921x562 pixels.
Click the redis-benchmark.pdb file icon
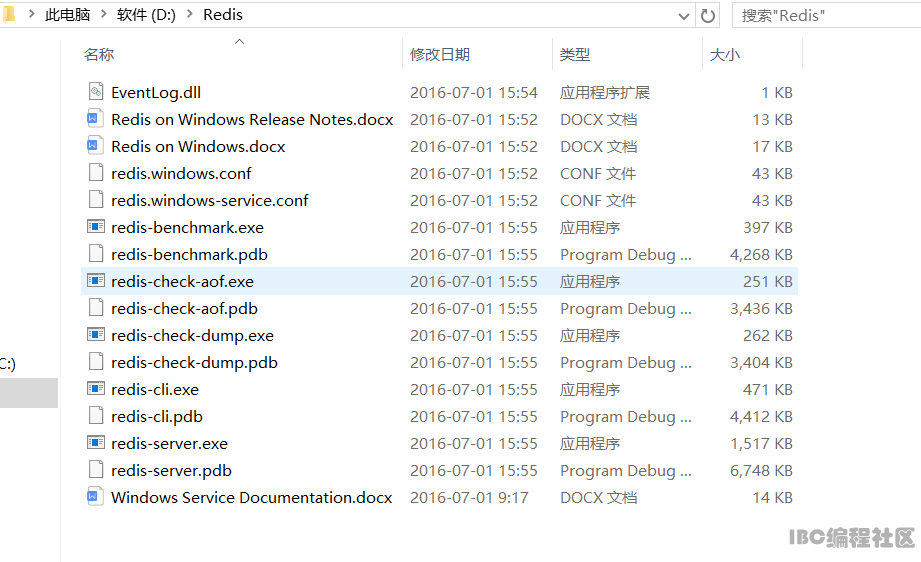coord(96,253)
